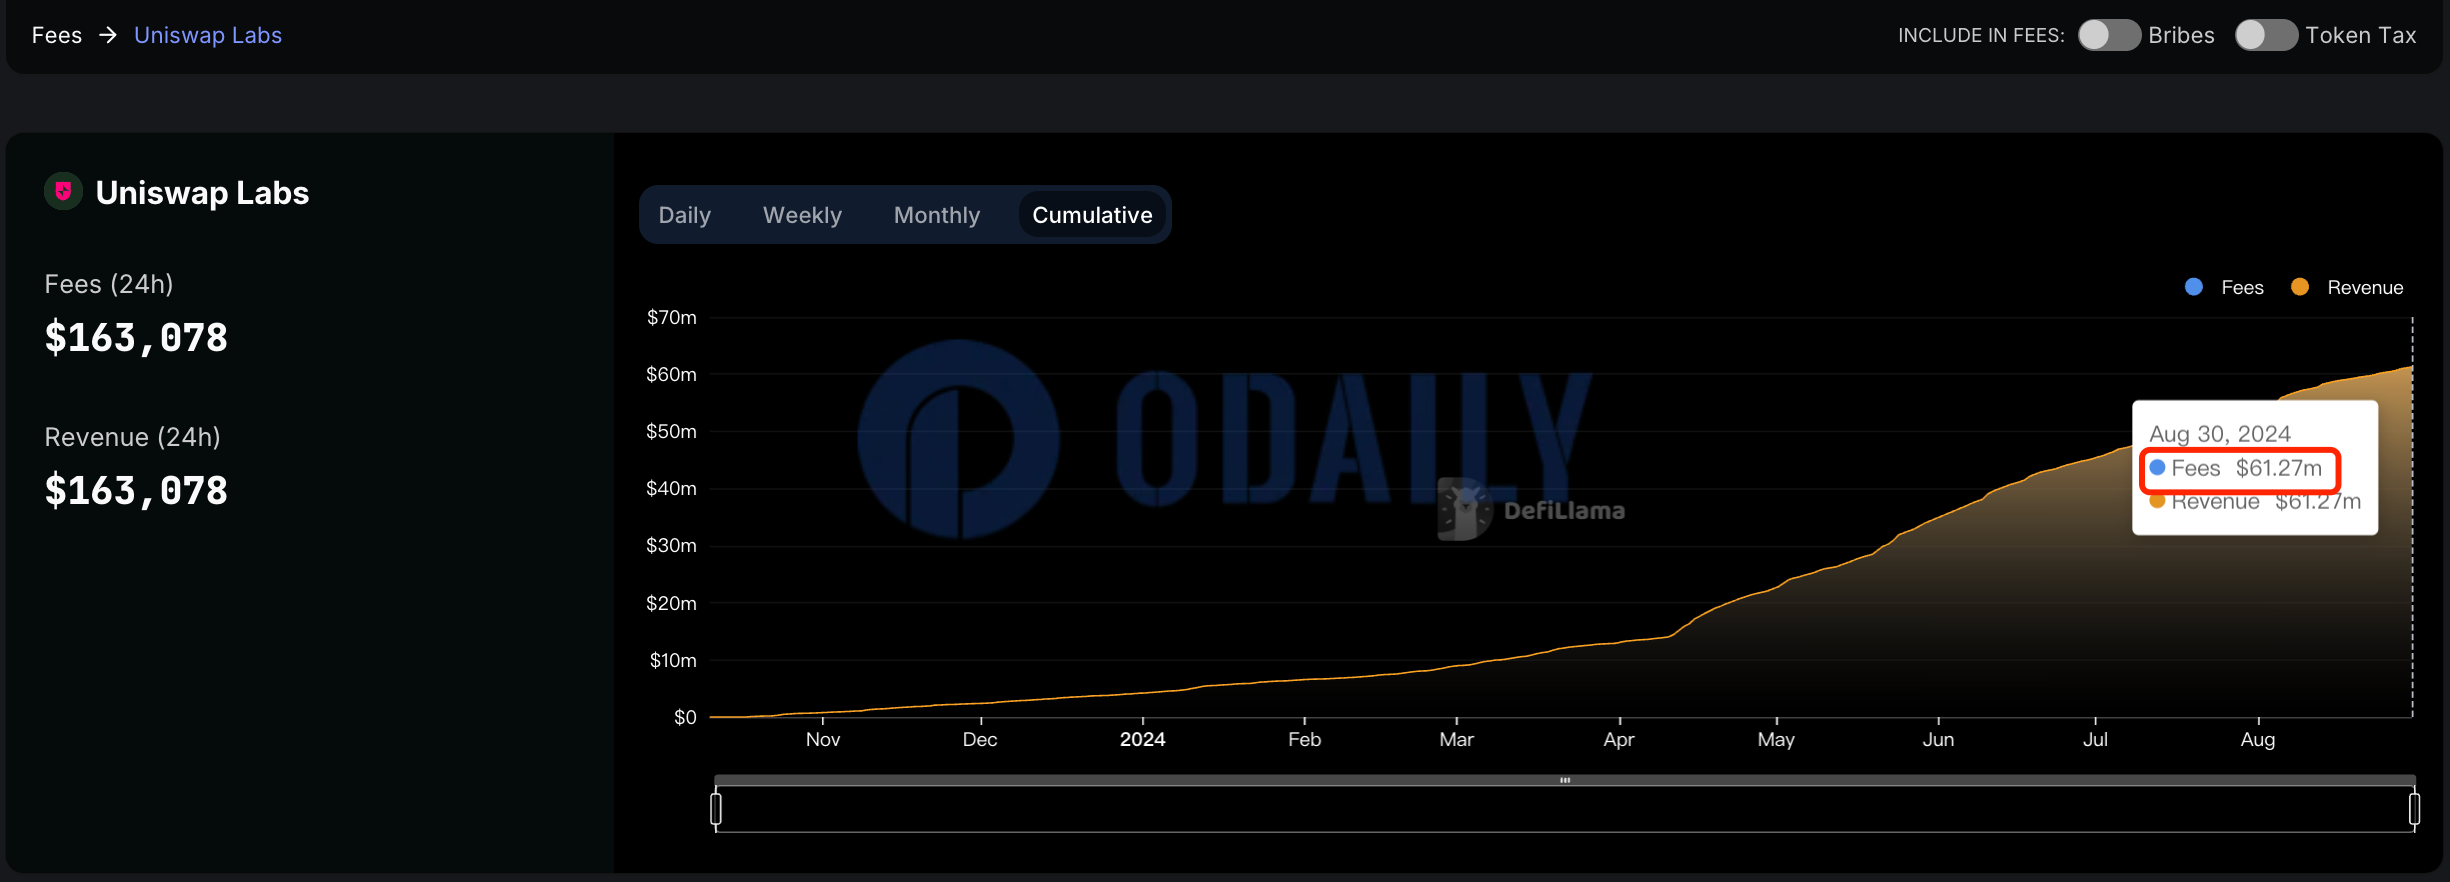
Task: Click the Aug 30, 2024 tooltip date
Action: pyautogui.click(x=2220, y=434)
